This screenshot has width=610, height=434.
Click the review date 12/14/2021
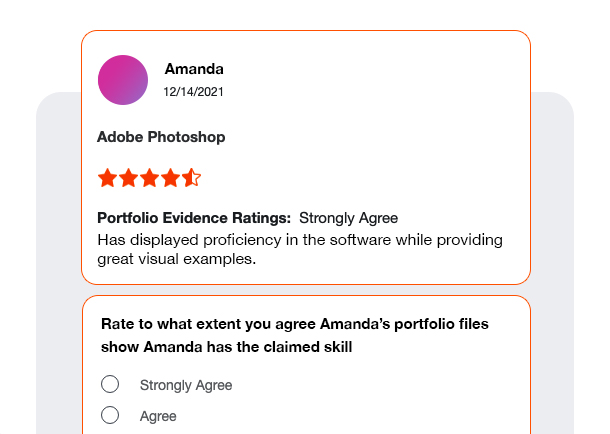coord(194,92)
